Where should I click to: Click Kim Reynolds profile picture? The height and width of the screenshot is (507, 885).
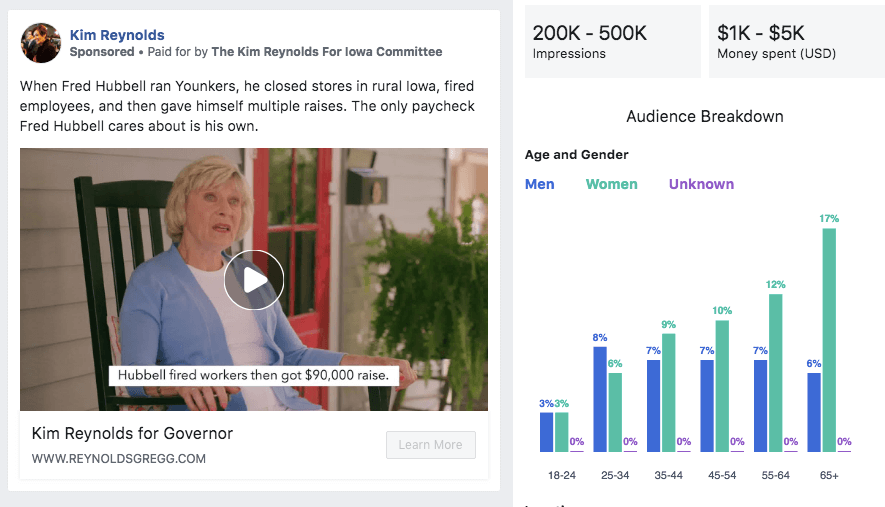(41, 43)
